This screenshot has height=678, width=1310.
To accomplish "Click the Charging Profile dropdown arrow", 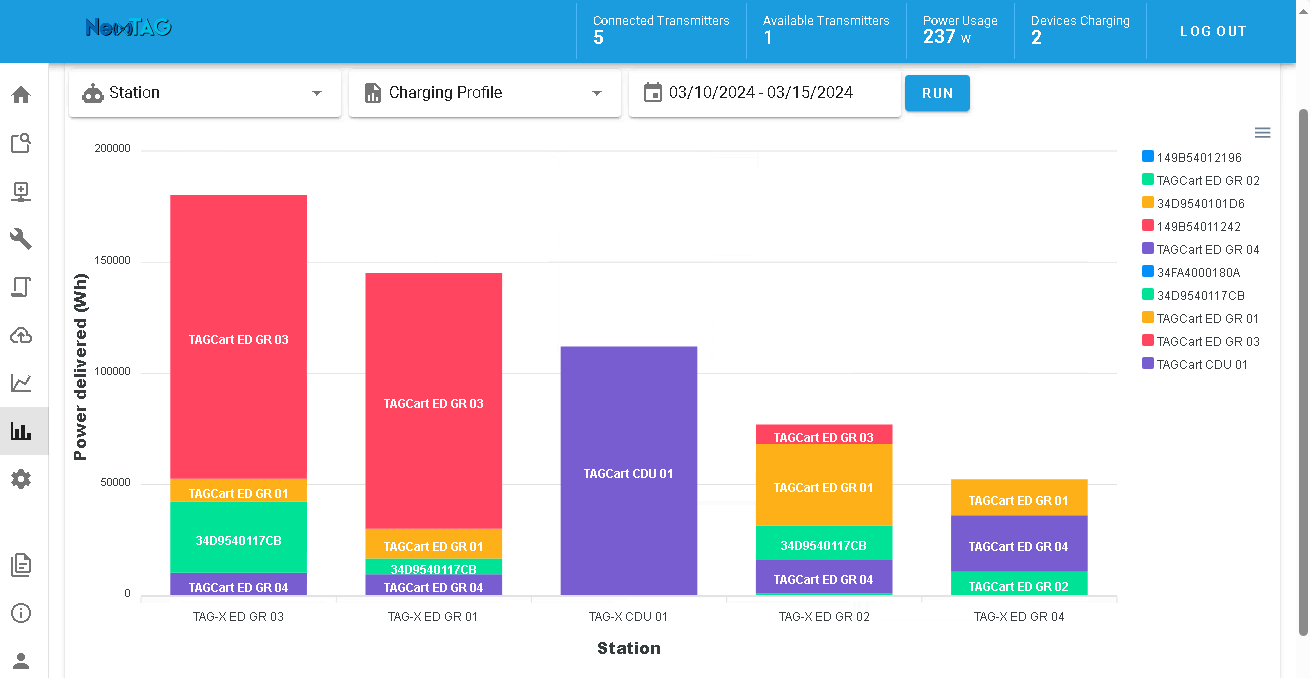I will (x=597, y=93).
